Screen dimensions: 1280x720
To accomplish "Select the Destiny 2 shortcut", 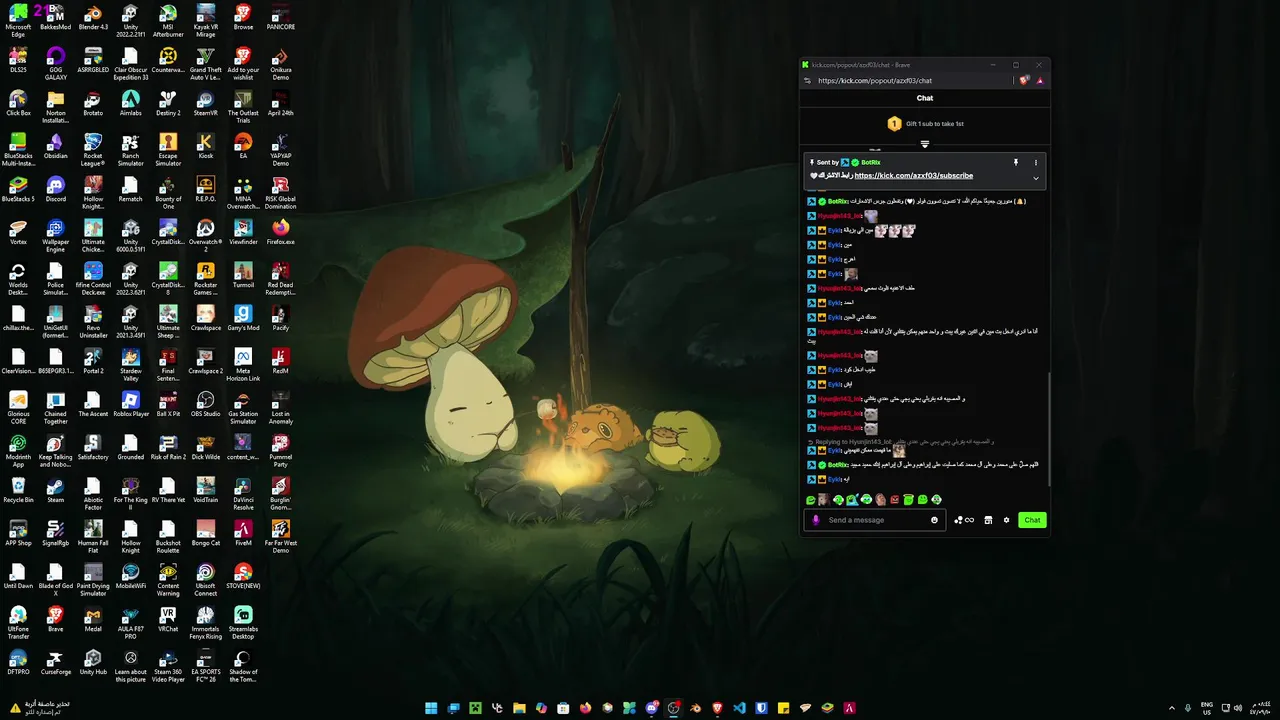I will pyautogui.click(x=168, y=104).
